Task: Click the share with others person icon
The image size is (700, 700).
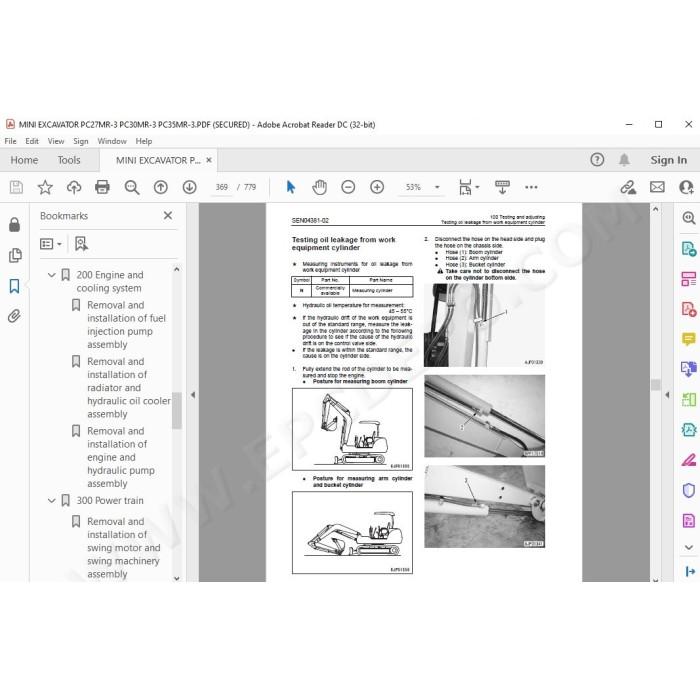Action: 686,187
